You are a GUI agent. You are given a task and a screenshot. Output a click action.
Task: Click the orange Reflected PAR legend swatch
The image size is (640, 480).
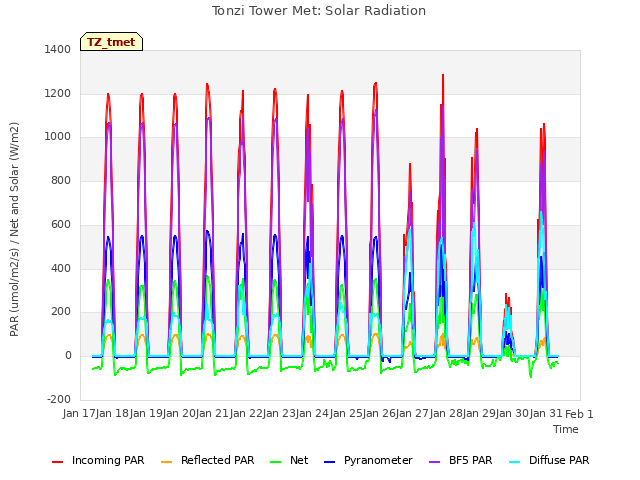tap(167, 462)
